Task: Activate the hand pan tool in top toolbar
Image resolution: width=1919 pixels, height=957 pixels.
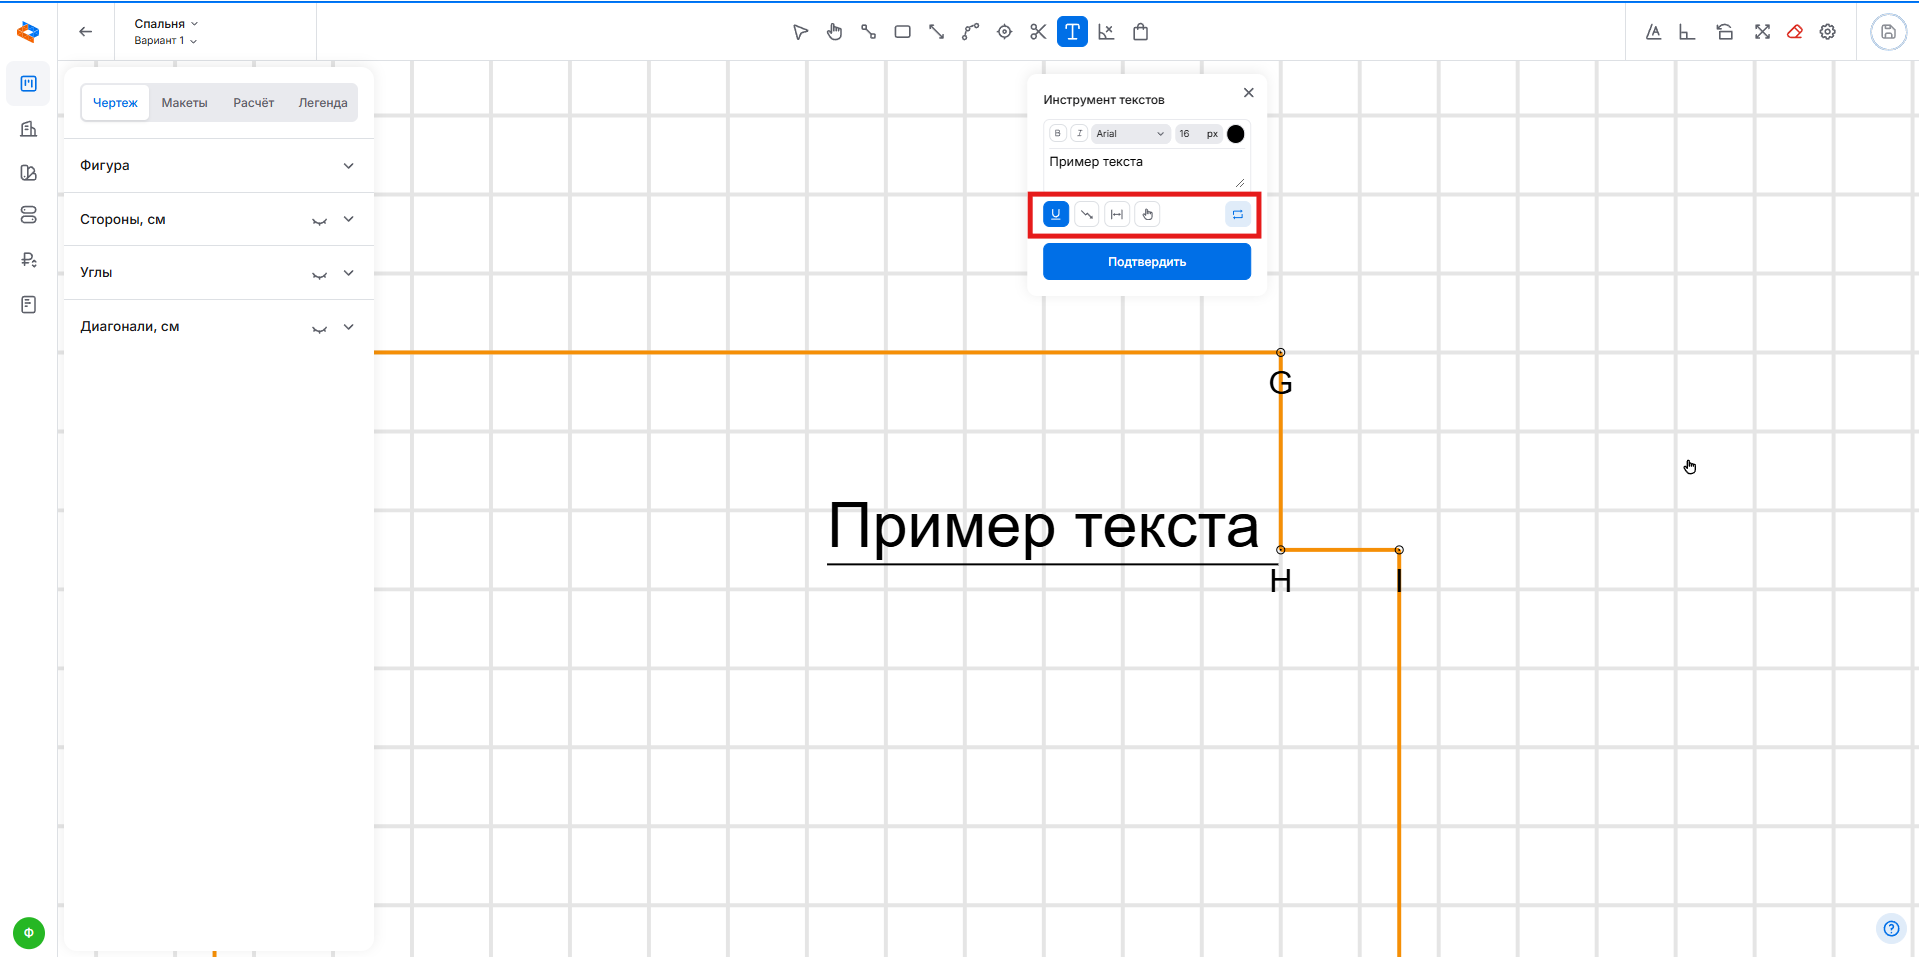Action: [834, 32]
